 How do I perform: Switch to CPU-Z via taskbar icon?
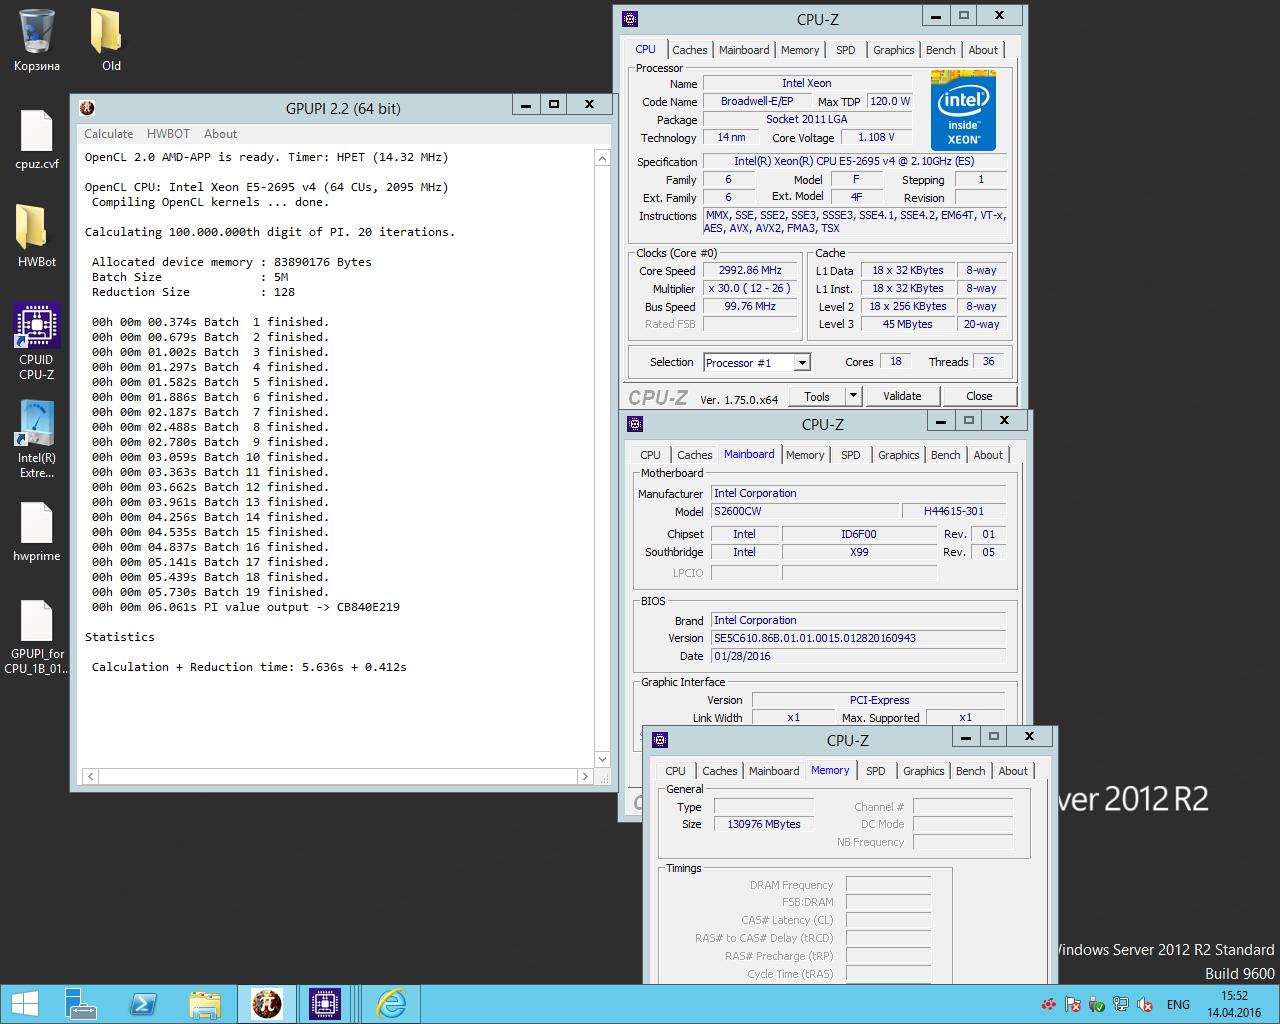pos(324,1004)
